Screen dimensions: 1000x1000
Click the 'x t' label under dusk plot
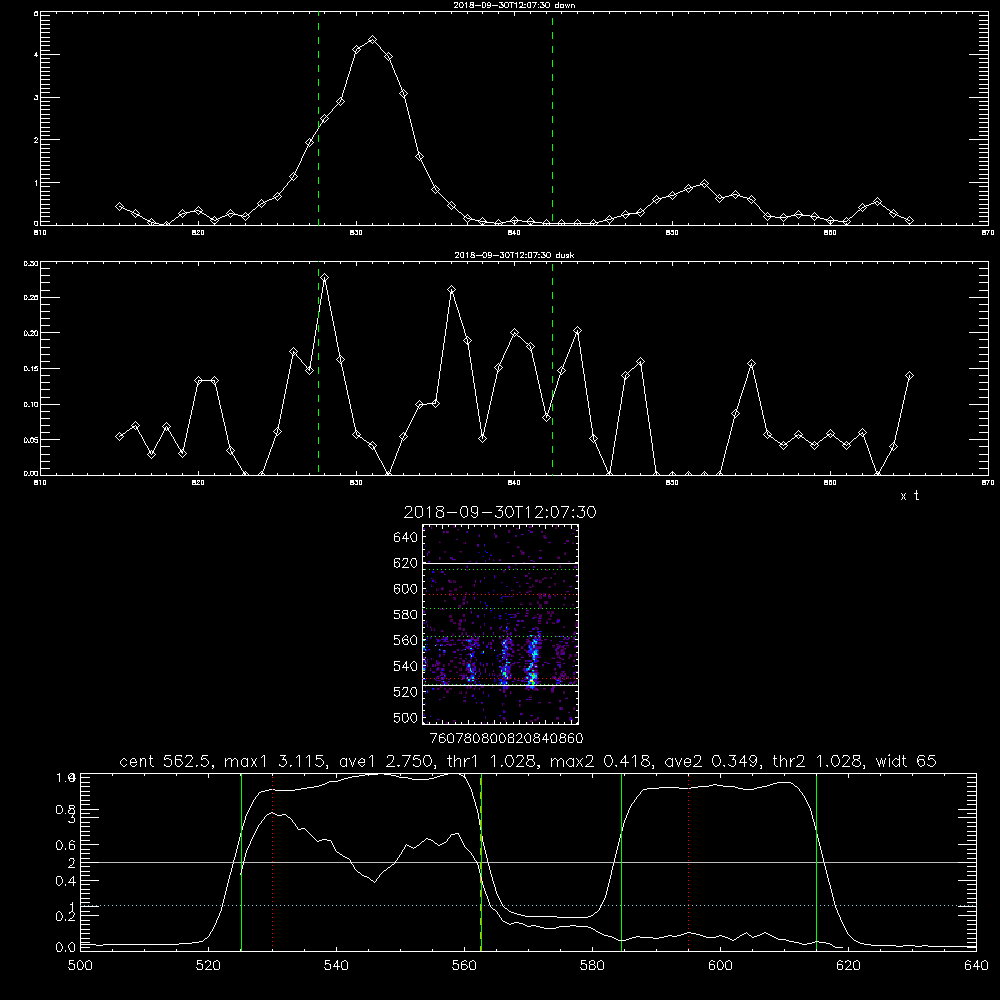[x=909, y=496]
